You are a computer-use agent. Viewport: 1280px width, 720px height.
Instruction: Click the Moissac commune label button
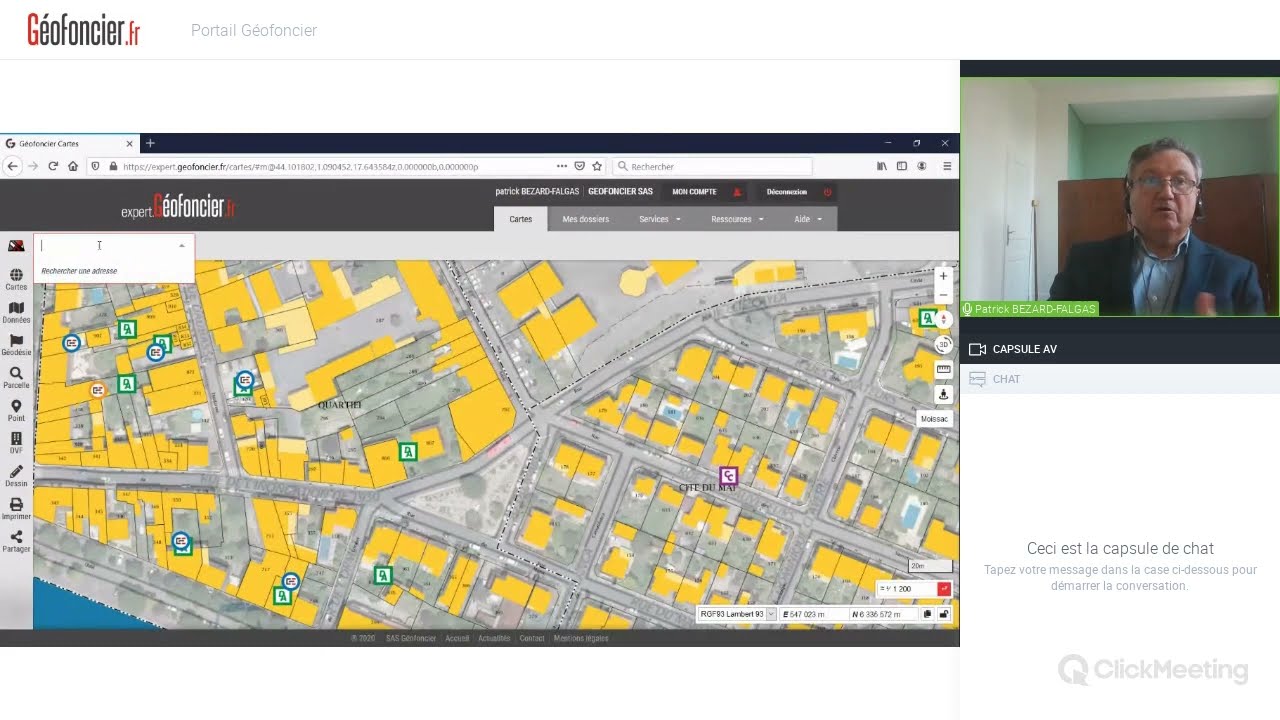[934, 419]
